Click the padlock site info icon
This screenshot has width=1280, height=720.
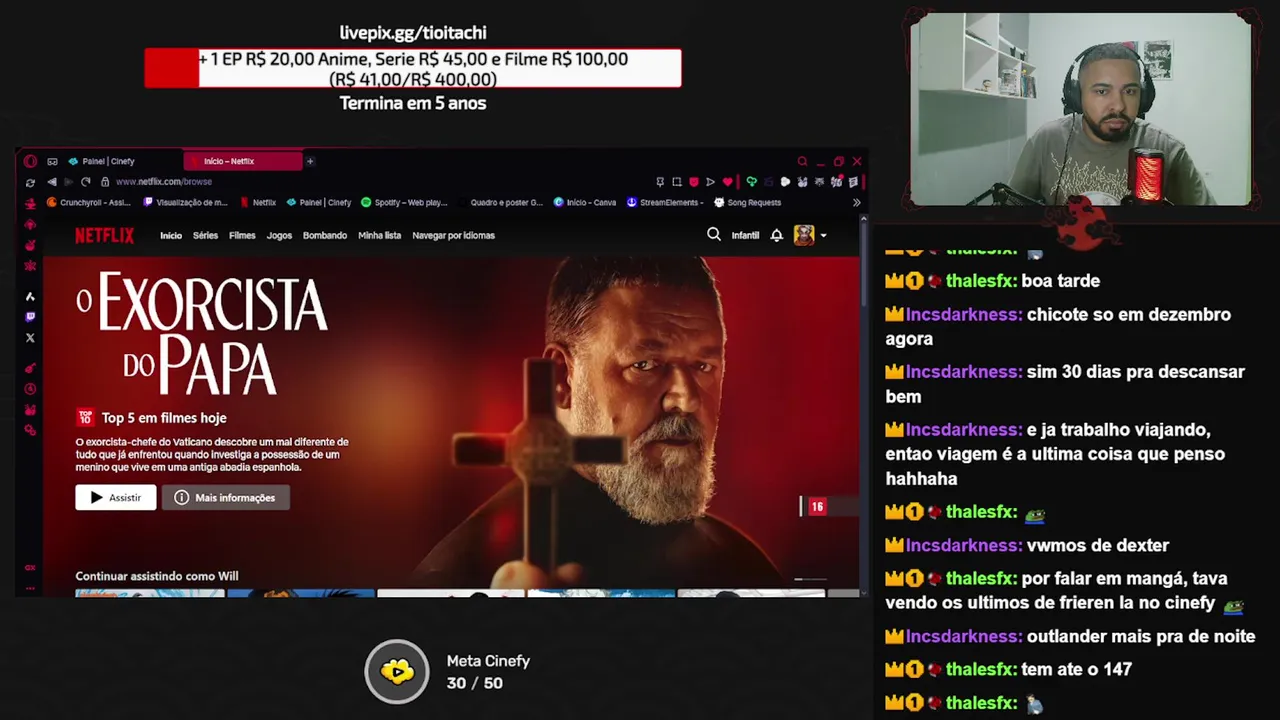105,182
